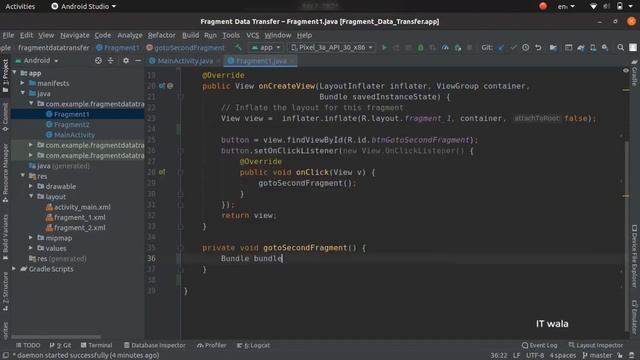Open the Database Inspector tool window
The image size is (640, 360).
tap(154, 345)
